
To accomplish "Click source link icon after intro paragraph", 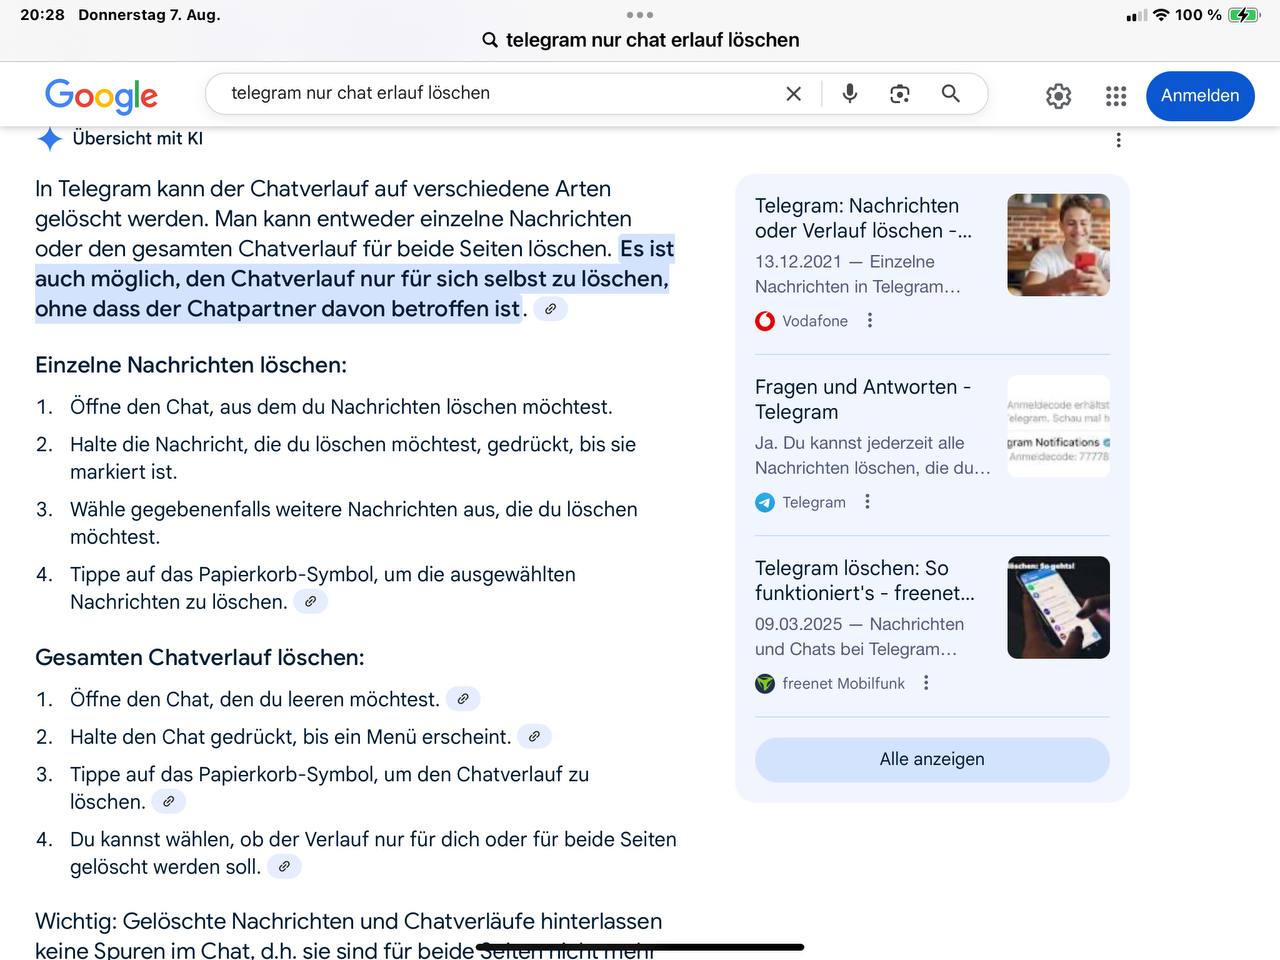I will pyautogui.click(x=550, y=309).
